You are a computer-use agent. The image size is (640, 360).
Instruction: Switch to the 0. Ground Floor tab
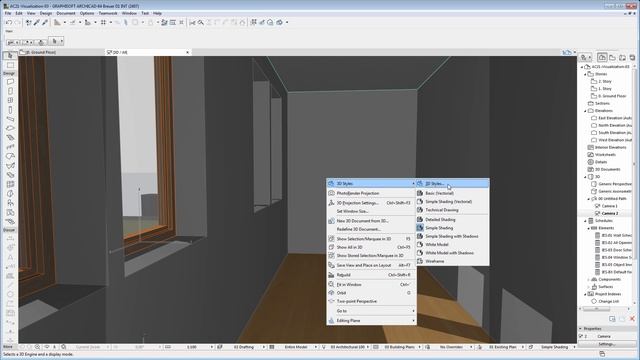point(61,52)
